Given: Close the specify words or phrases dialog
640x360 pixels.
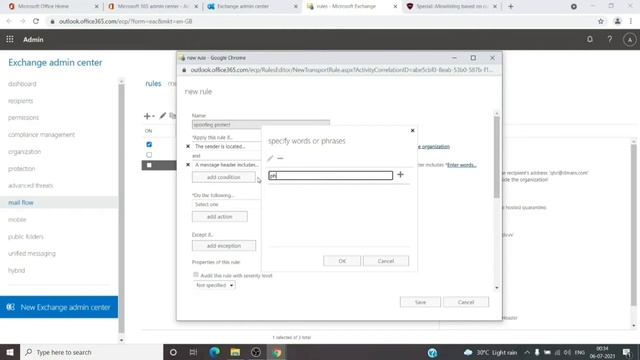Looking at the screenshot, I should 412,131.
